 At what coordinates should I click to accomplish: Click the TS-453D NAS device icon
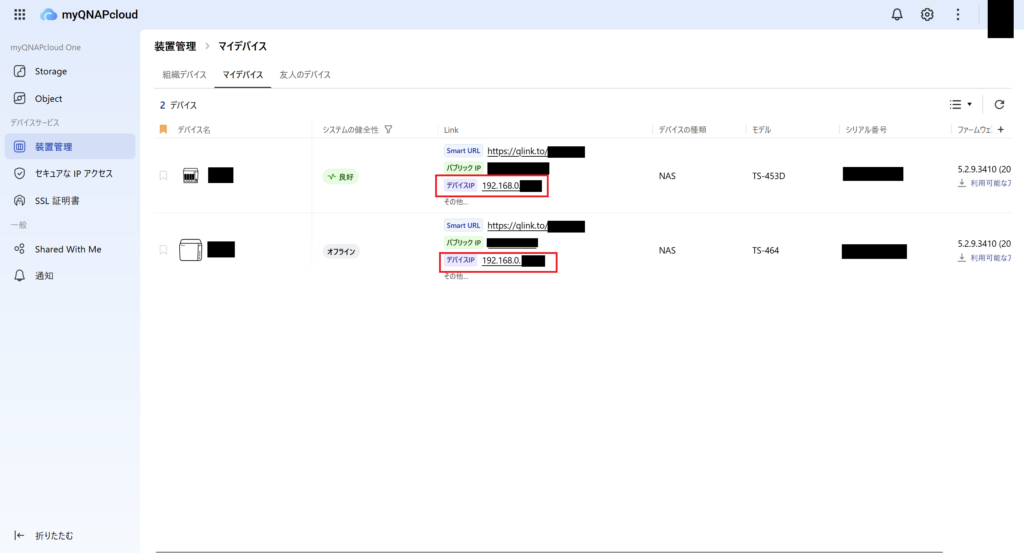click(190, 175)
